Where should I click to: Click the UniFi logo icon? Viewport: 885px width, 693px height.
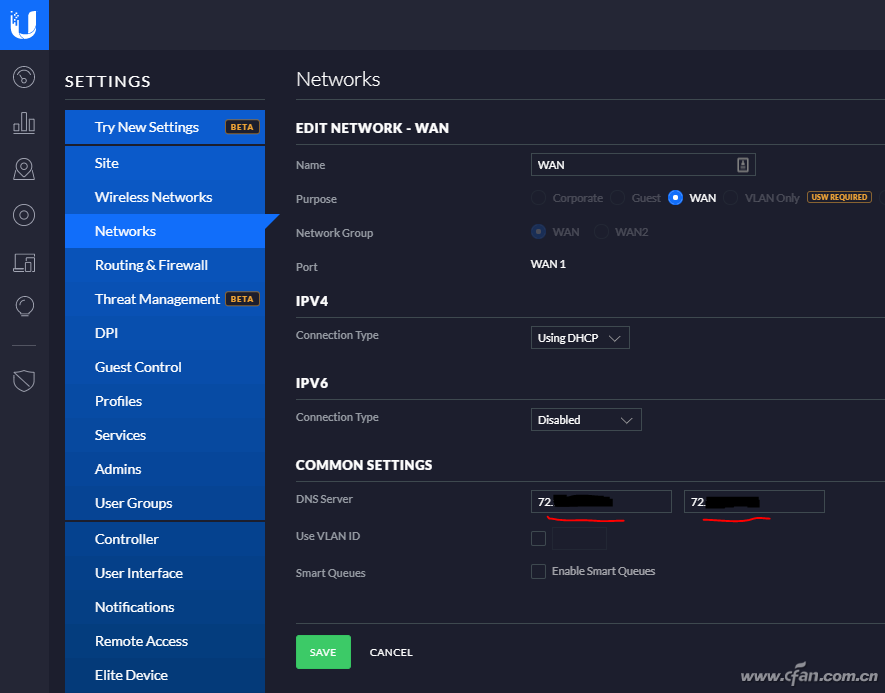pos(24,24)
